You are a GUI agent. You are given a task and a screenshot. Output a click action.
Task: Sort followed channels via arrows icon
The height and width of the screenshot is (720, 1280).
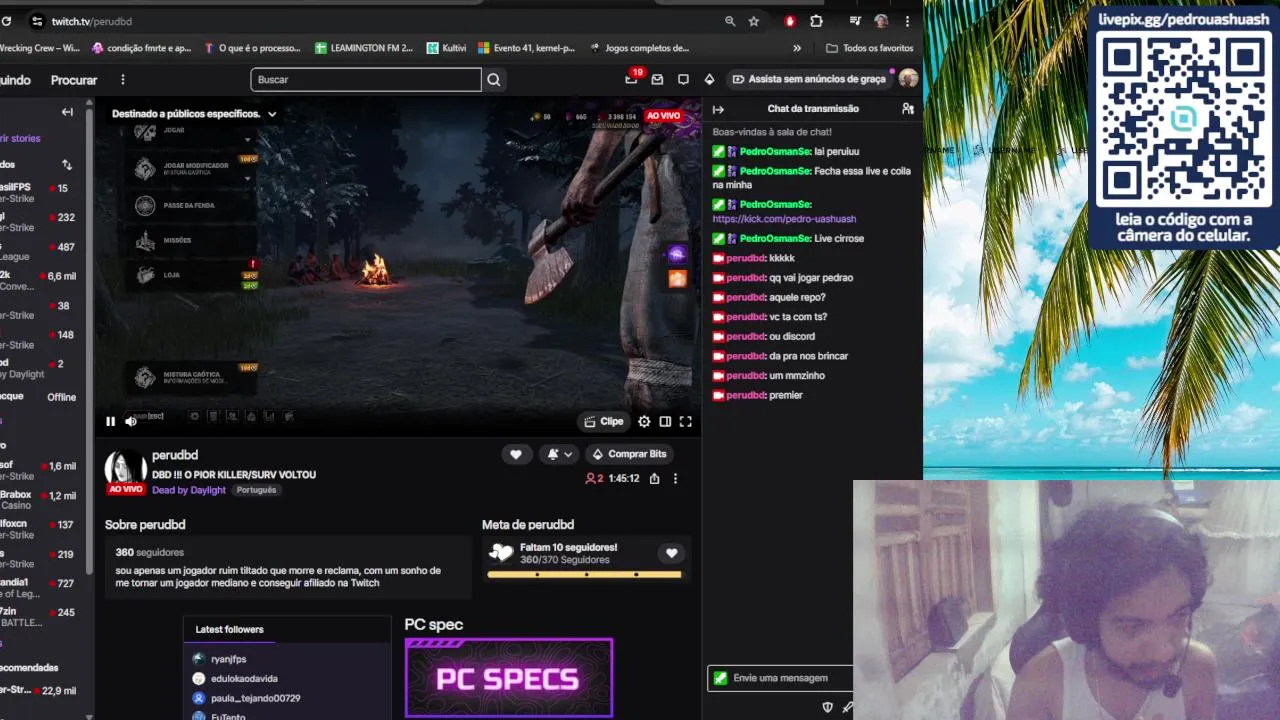tap(67, 165)
